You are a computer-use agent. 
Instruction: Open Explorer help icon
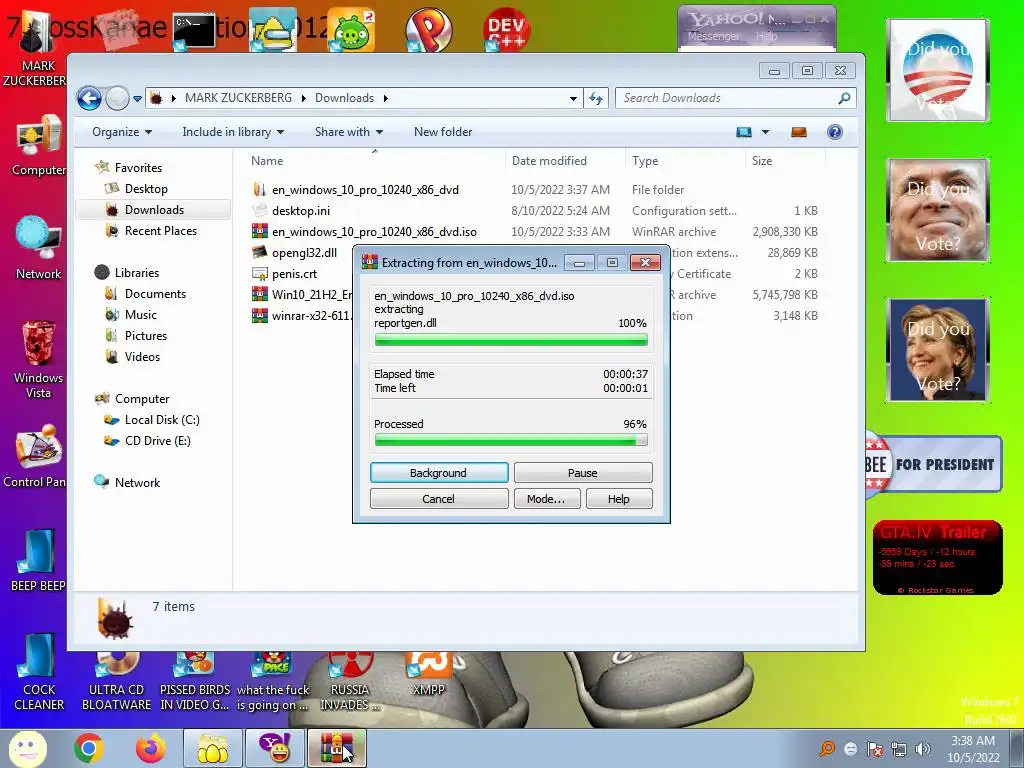click(835, 133)
